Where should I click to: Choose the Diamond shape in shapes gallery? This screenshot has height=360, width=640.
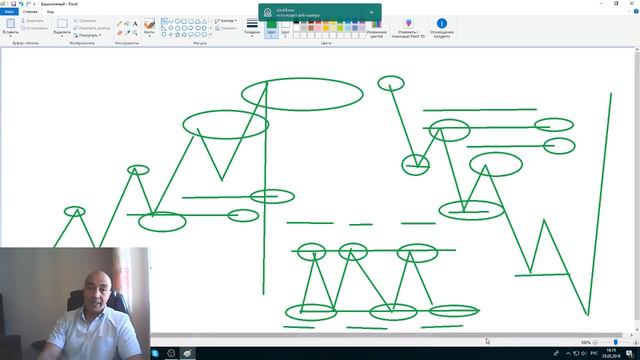[x=171, y=28]
